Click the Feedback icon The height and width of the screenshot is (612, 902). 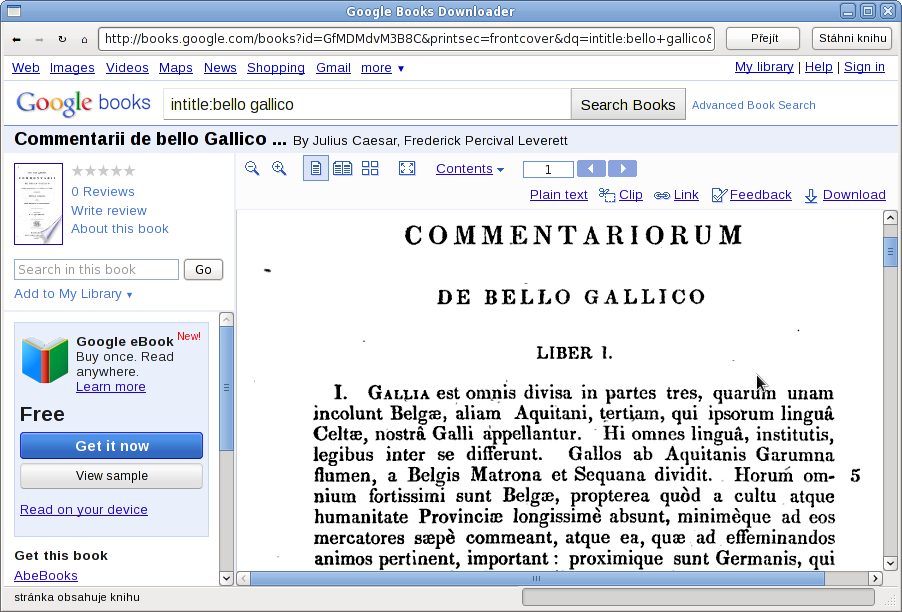719,196
